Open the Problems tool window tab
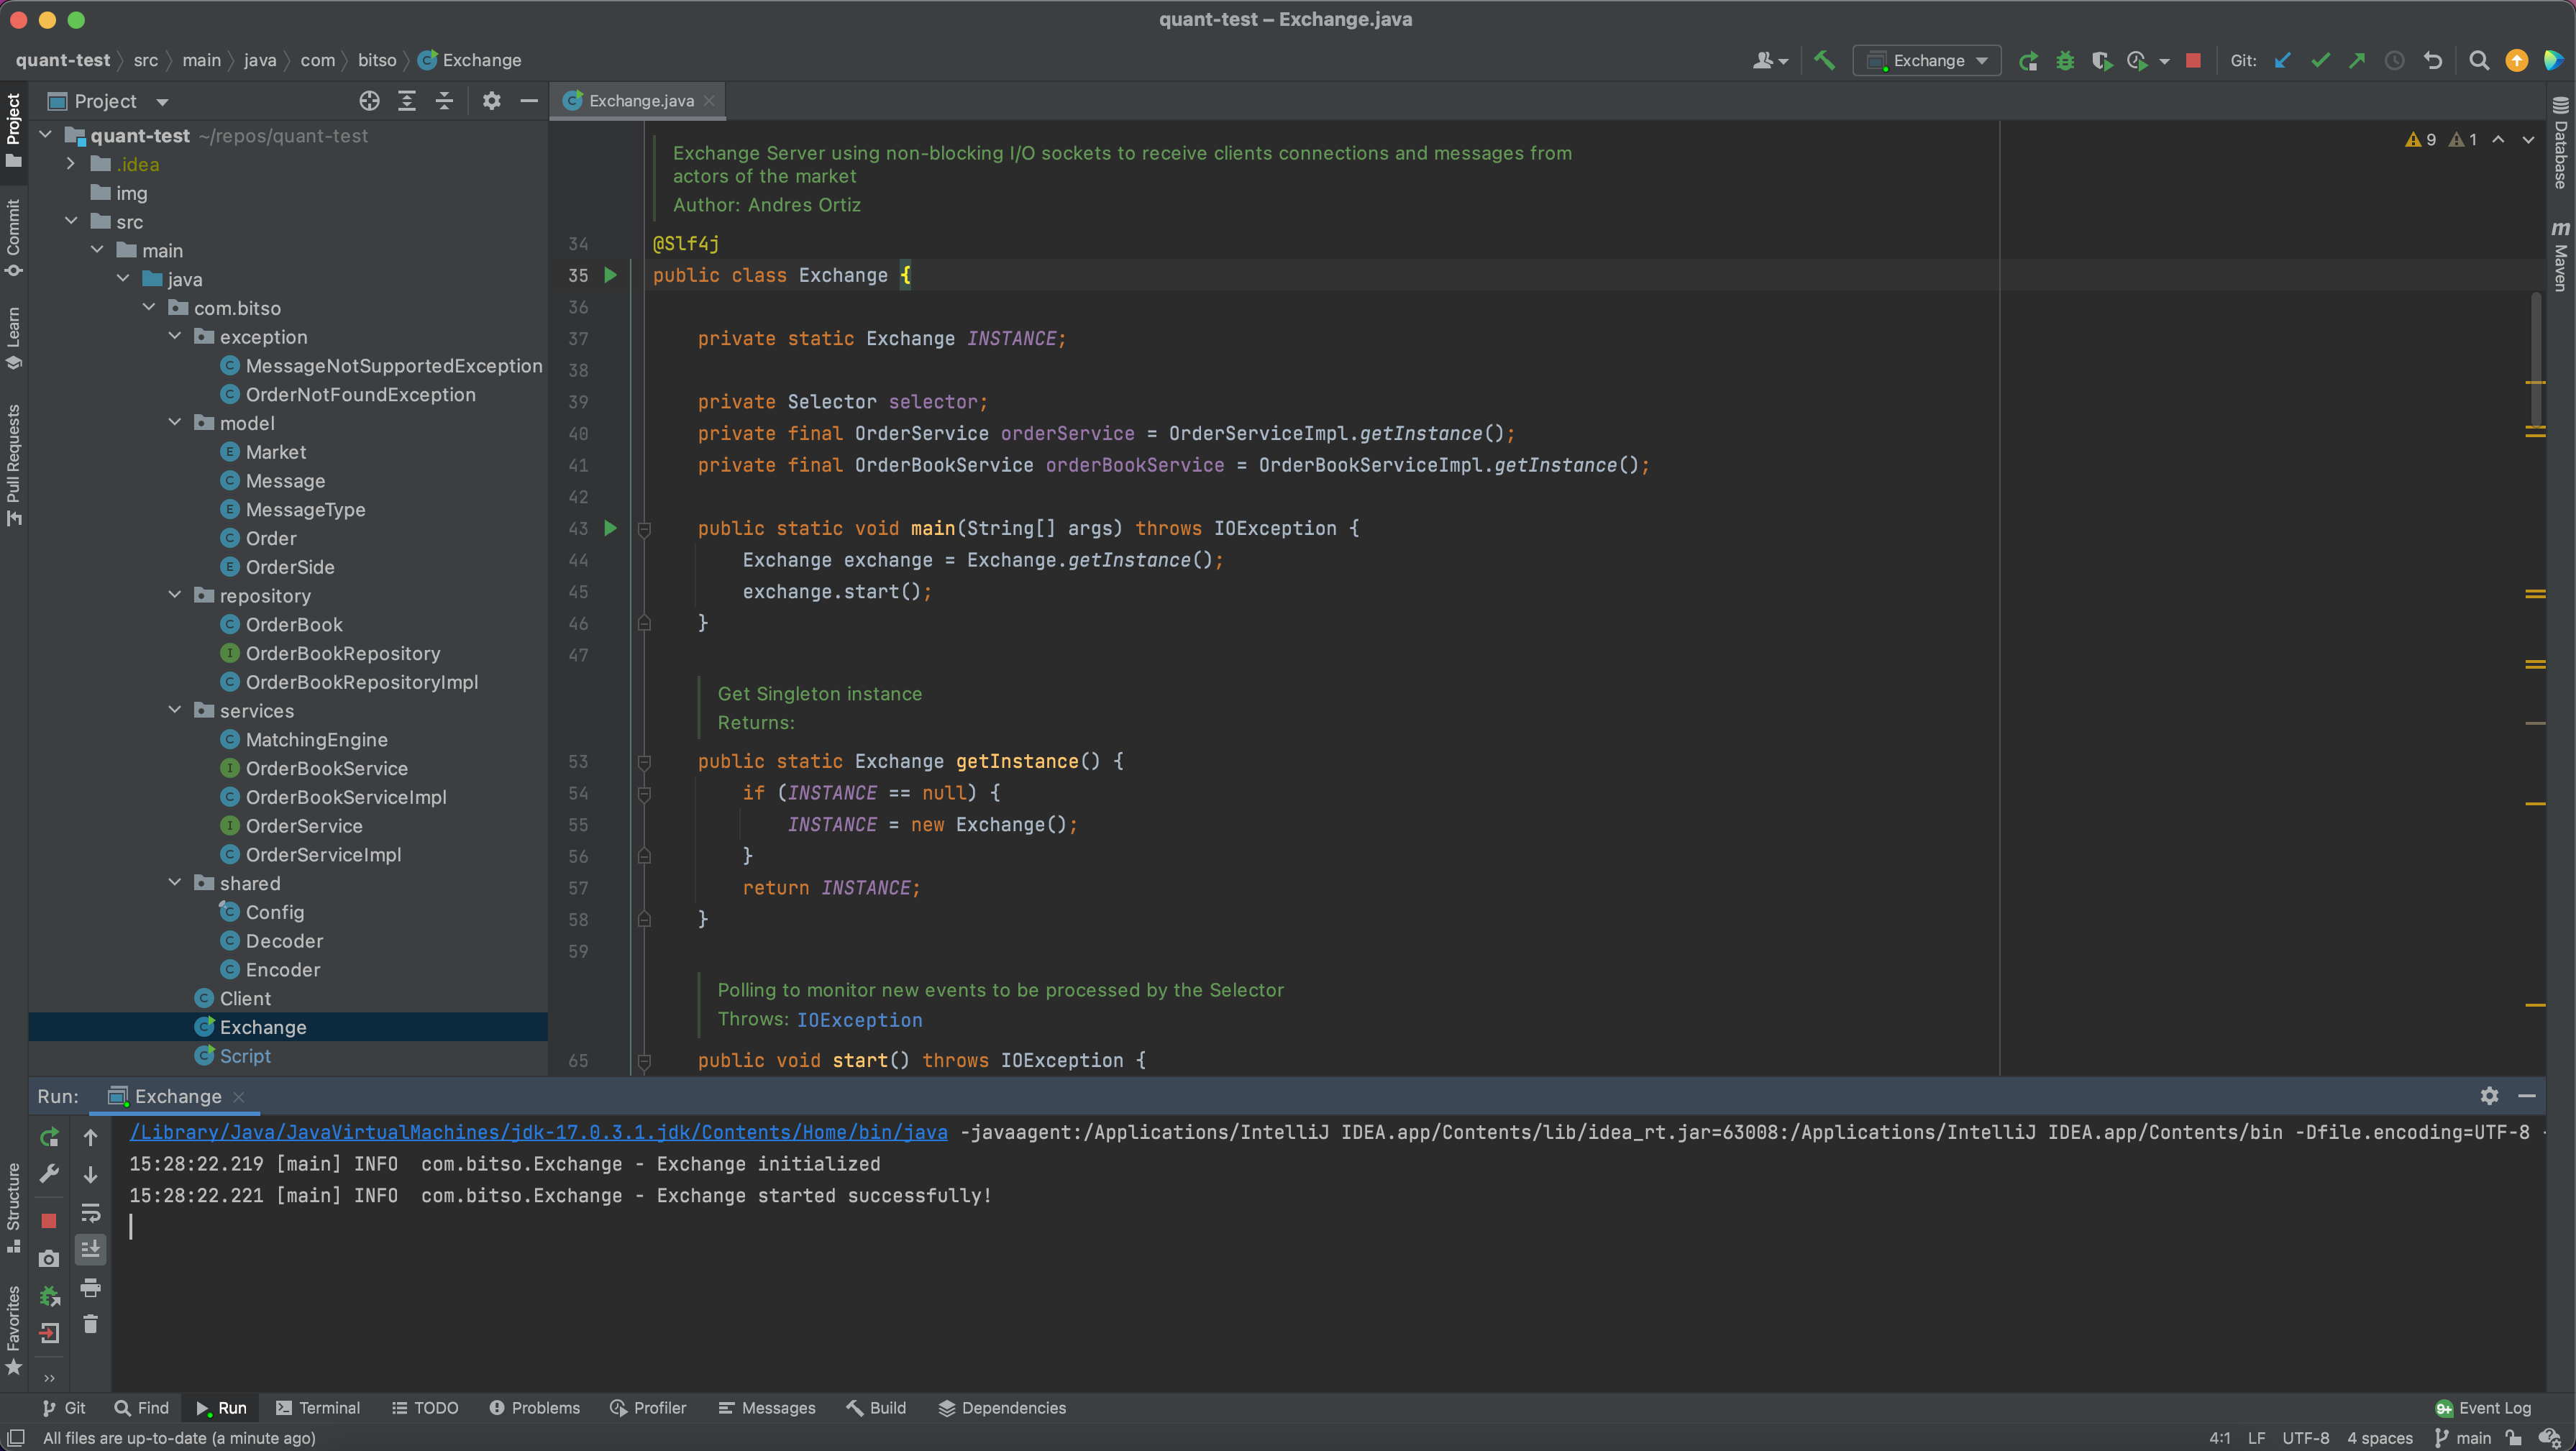Screen dimensions: 2576x1451 point(535,1407)
